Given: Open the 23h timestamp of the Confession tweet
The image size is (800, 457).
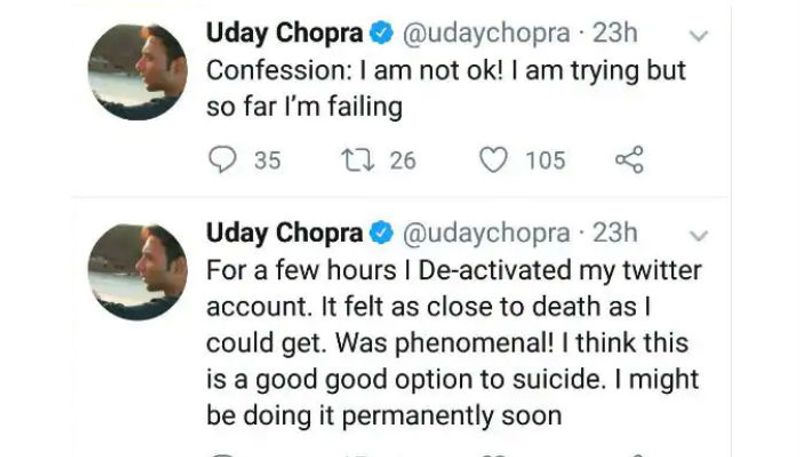Looking at the screenshot, I should 615,35.
